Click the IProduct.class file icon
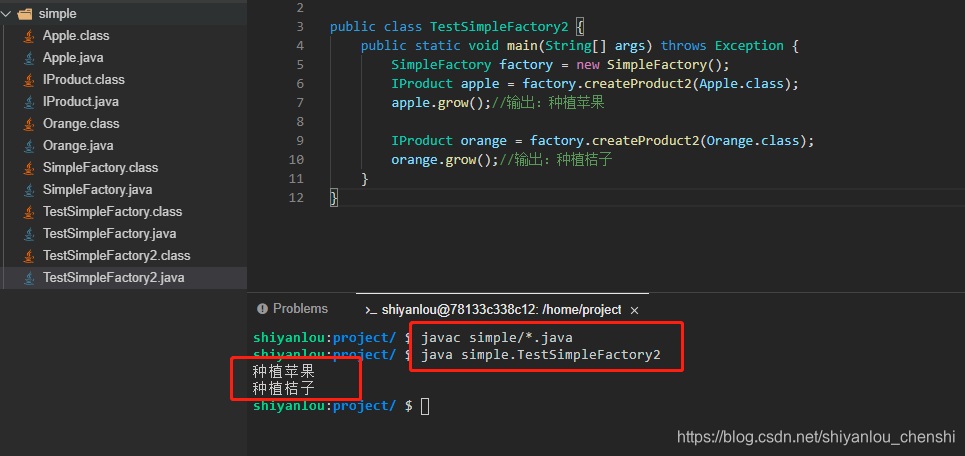The image size is (965, 456). click(29, 80)
